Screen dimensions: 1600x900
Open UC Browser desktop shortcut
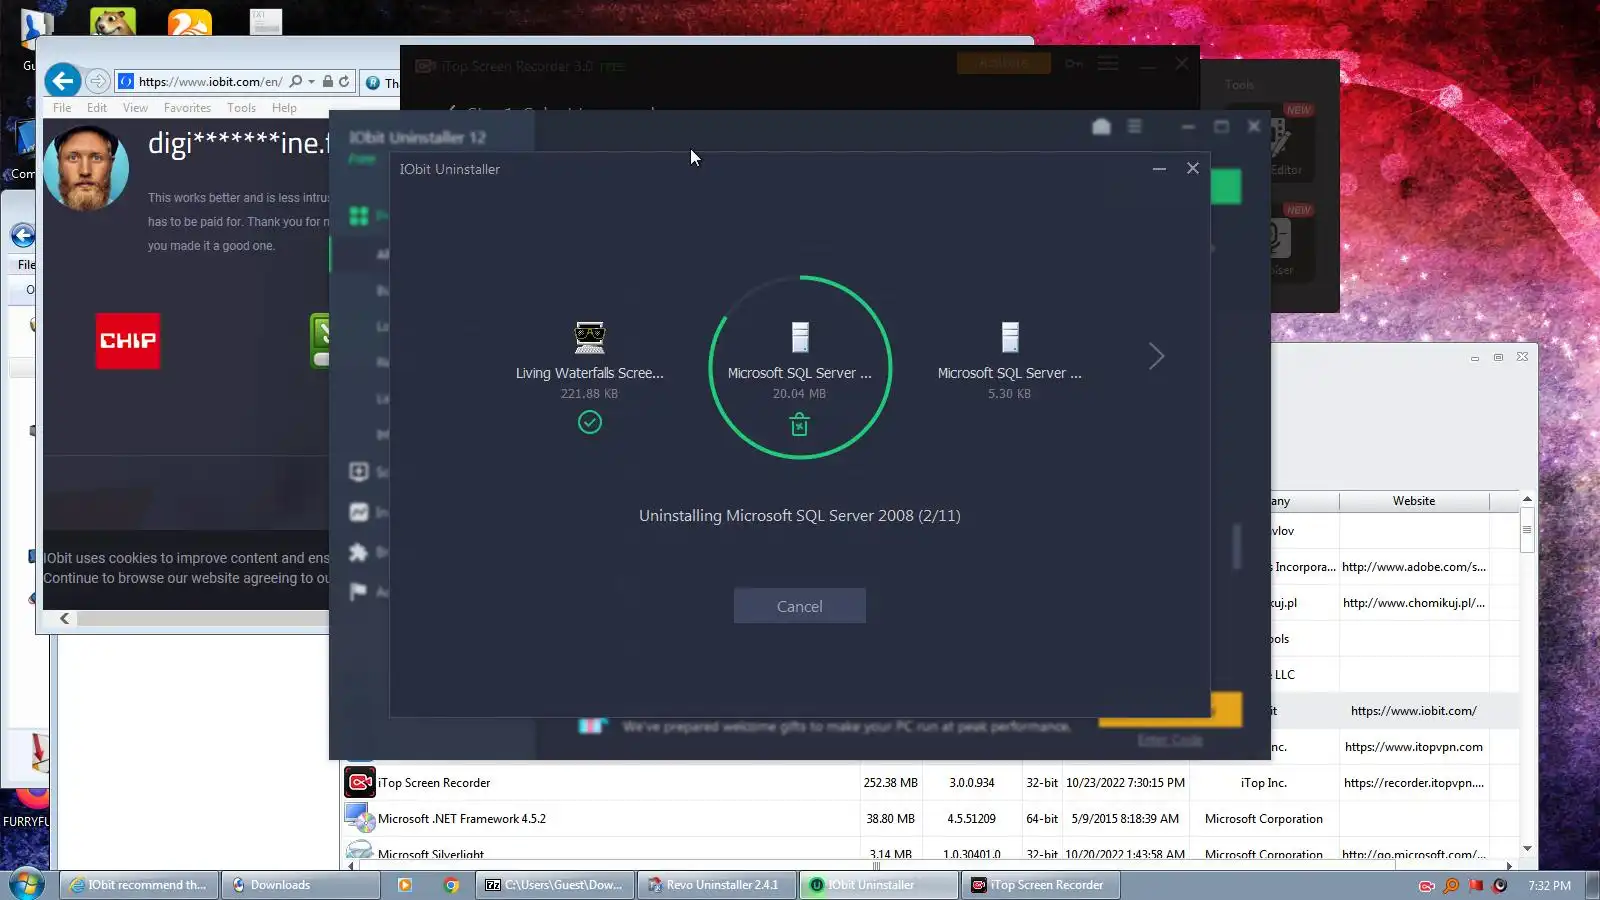point(189,21)
